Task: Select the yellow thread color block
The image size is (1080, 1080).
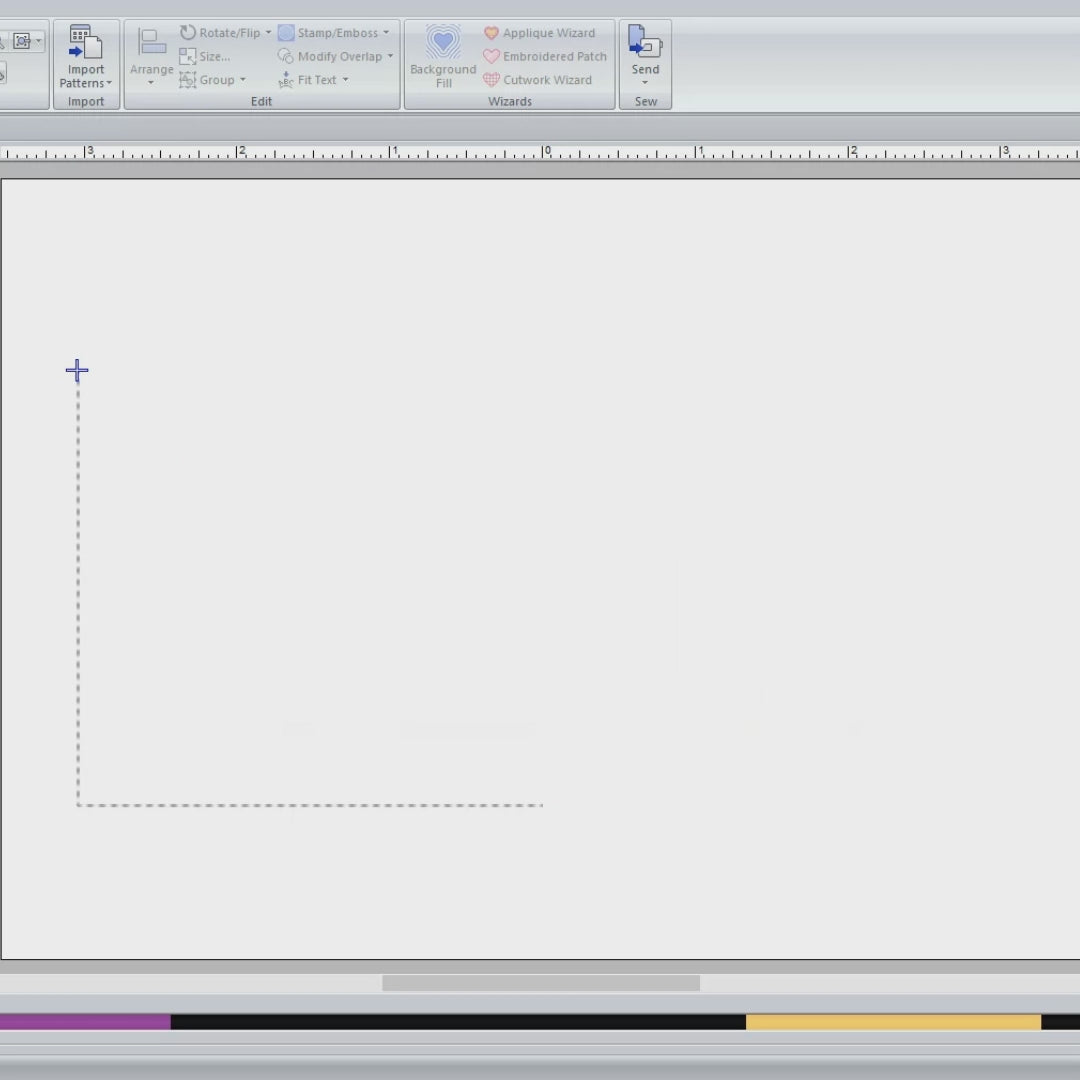Action: (892, 1022)
